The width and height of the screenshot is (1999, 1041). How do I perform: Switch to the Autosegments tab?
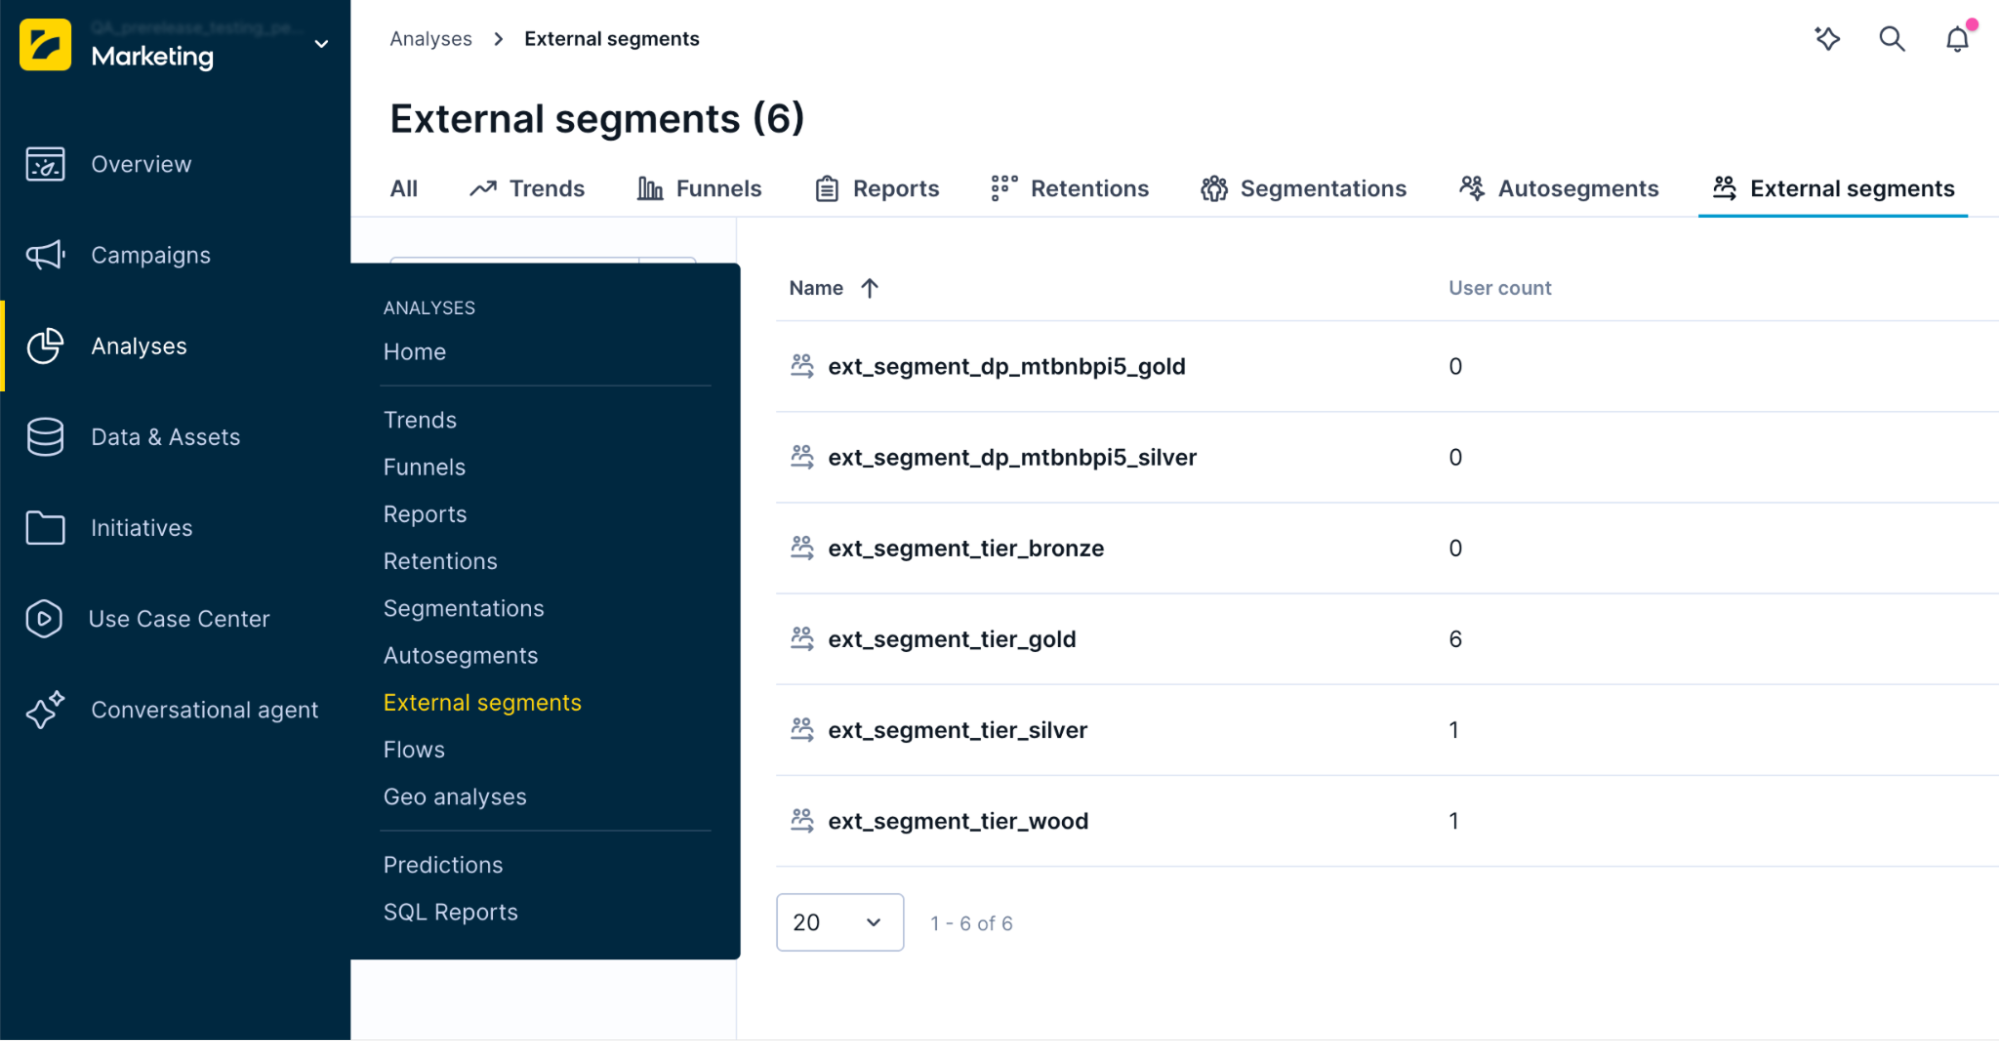1558,189
